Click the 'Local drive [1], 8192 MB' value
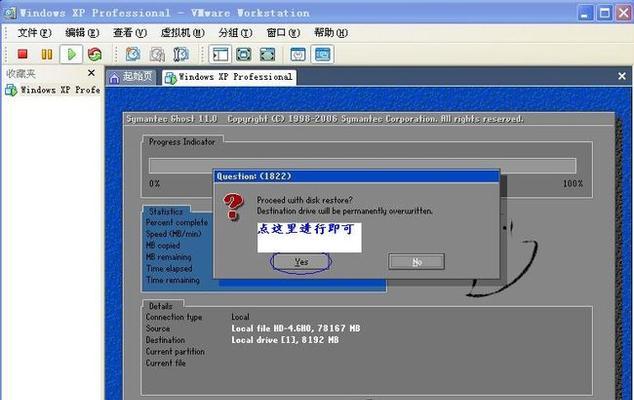The image size is (634, 400). 285,340
